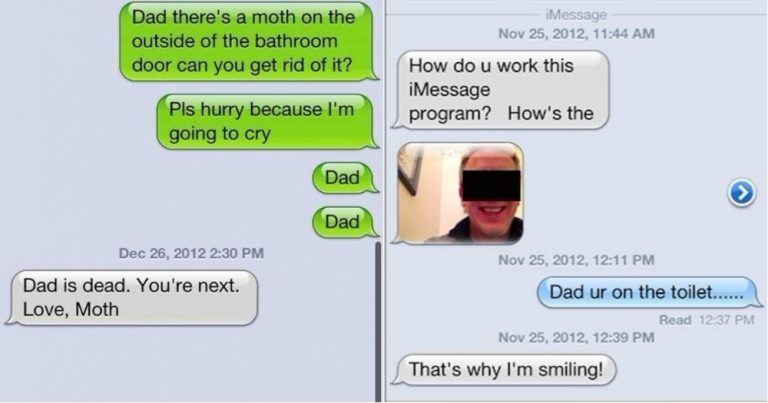Tap the word 'Moth' in the gray bubble
This screenshot has width=768, height=403.
(x=97, y=309)
